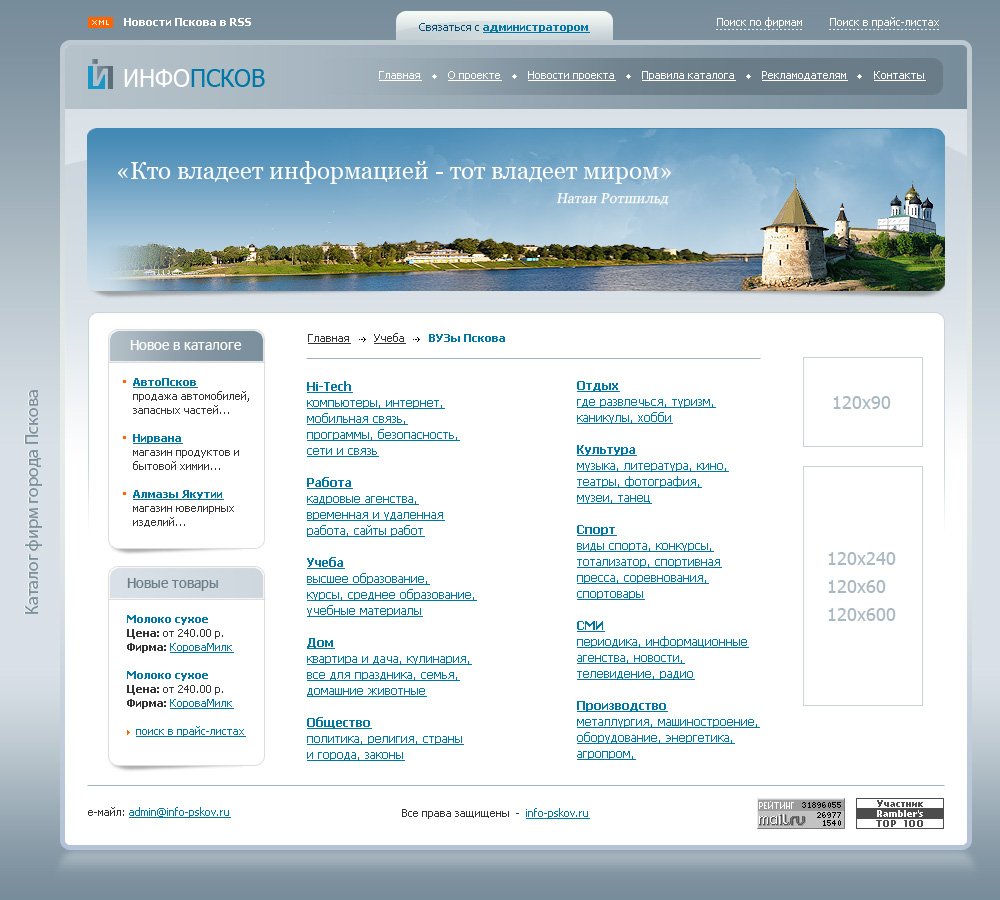Click admin@info-pskov.ru email link
This screenshot has height=900, width=1000.
(179, 812)
